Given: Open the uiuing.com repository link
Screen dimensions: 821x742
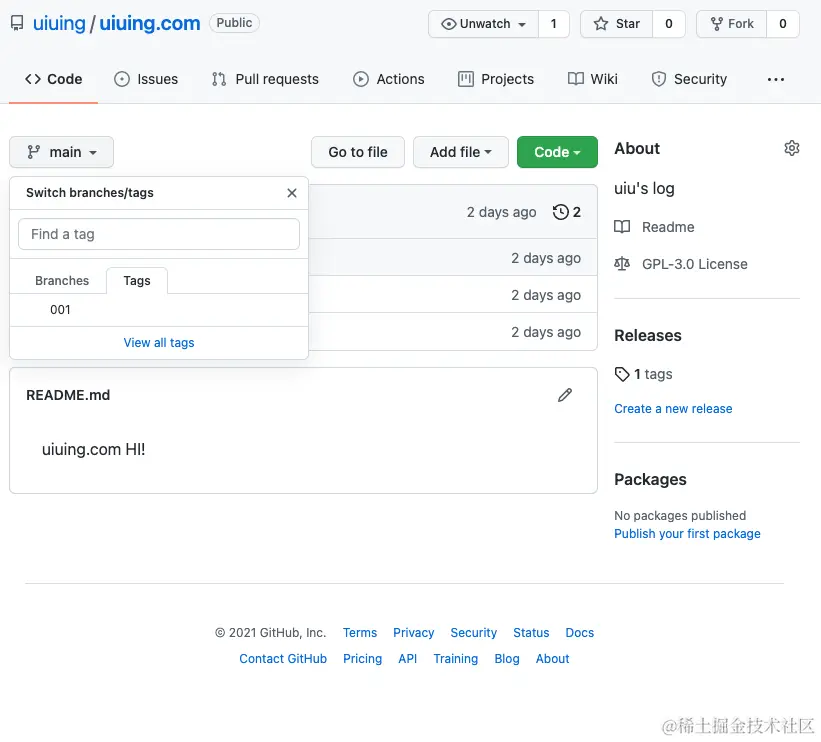Looking at the screenshot, I should coord(150,24).
